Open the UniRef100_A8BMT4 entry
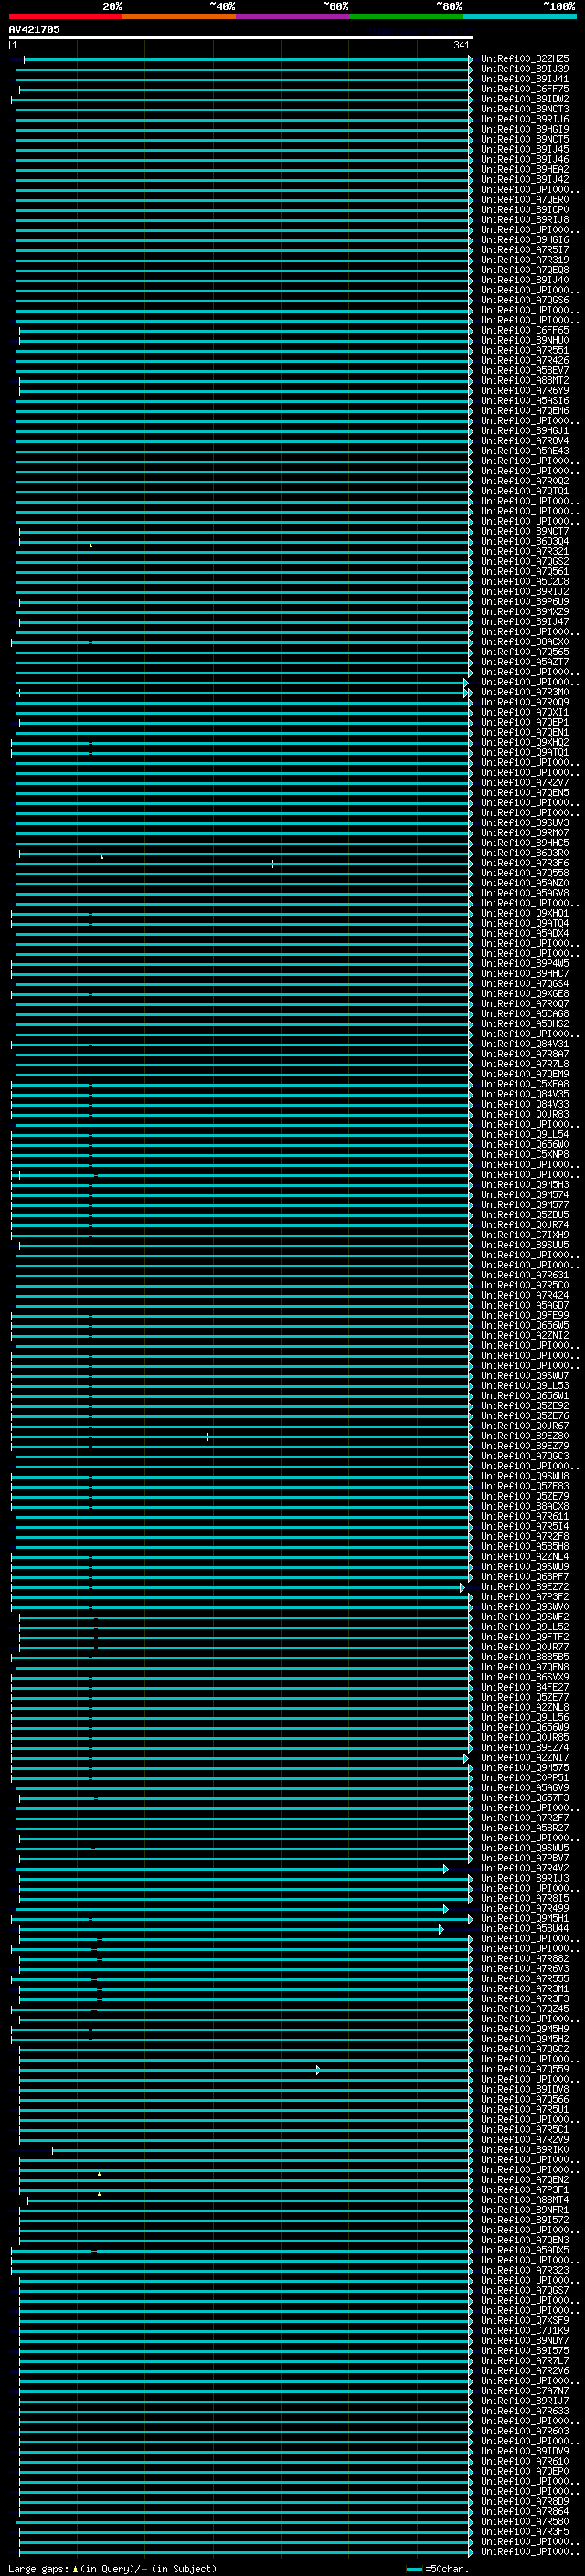The width and height of the screenshot is (585, 2576). coord(525,2200)
